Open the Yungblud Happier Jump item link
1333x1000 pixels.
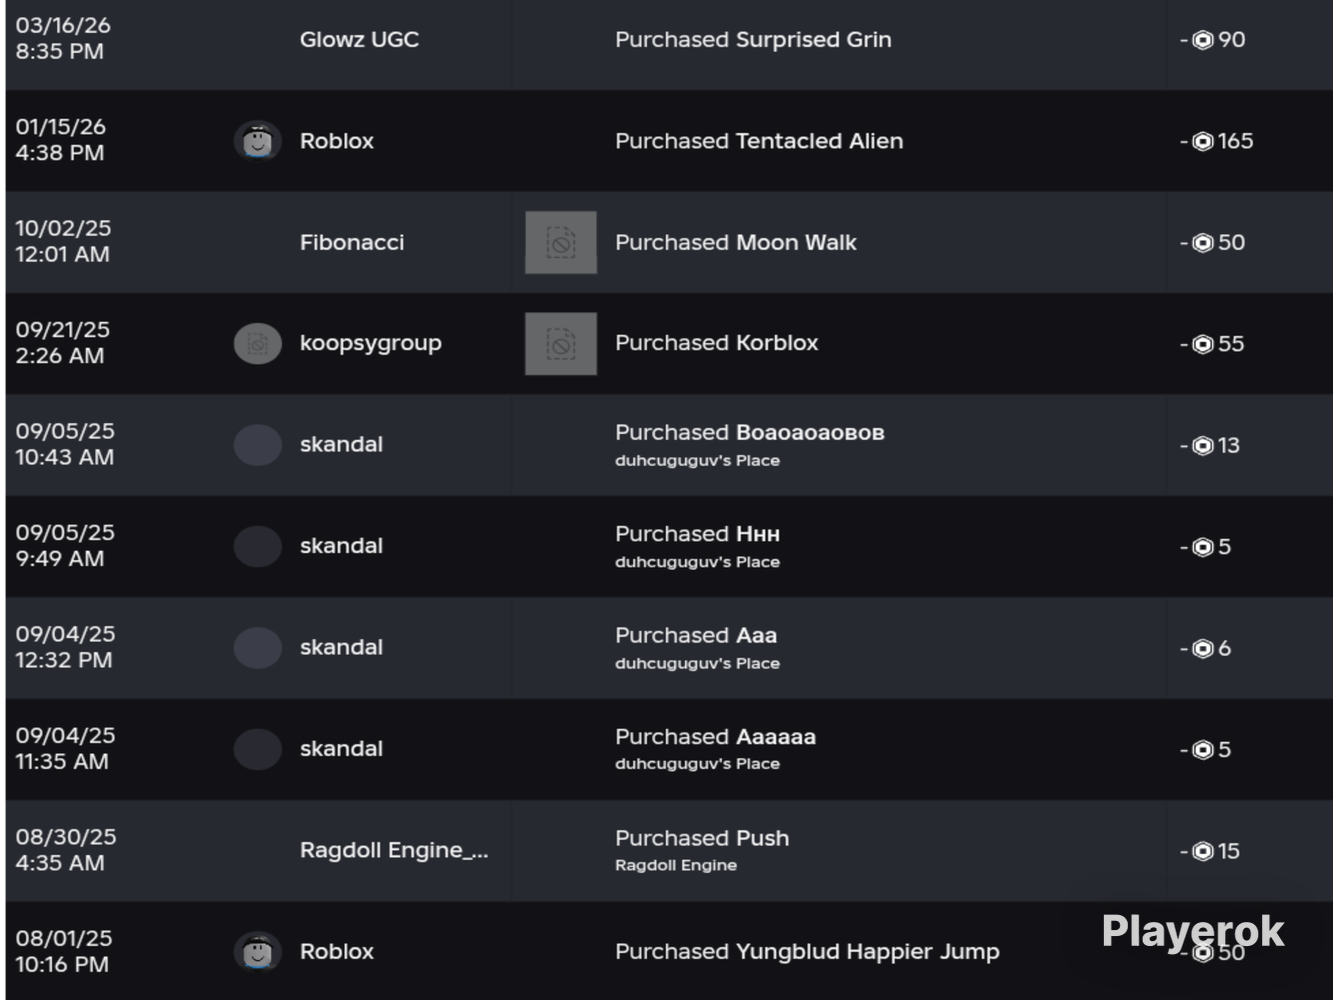(867, 951)
